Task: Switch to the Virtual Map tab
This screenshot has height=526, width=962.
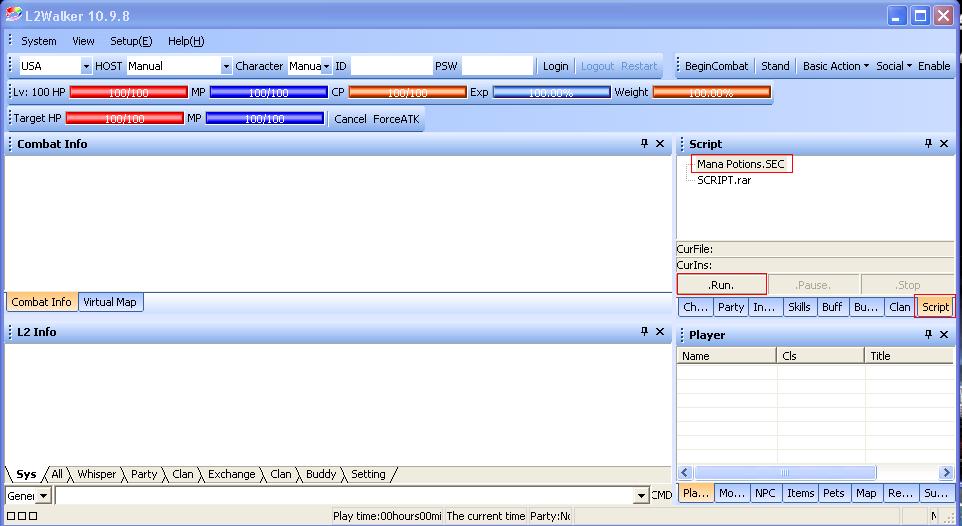Action: [110, 302]
